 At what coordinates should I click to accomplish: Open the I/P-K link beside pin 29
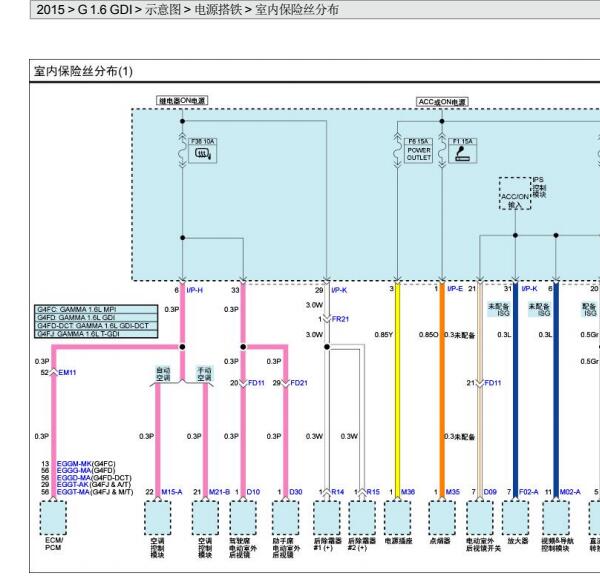(339, 290)
